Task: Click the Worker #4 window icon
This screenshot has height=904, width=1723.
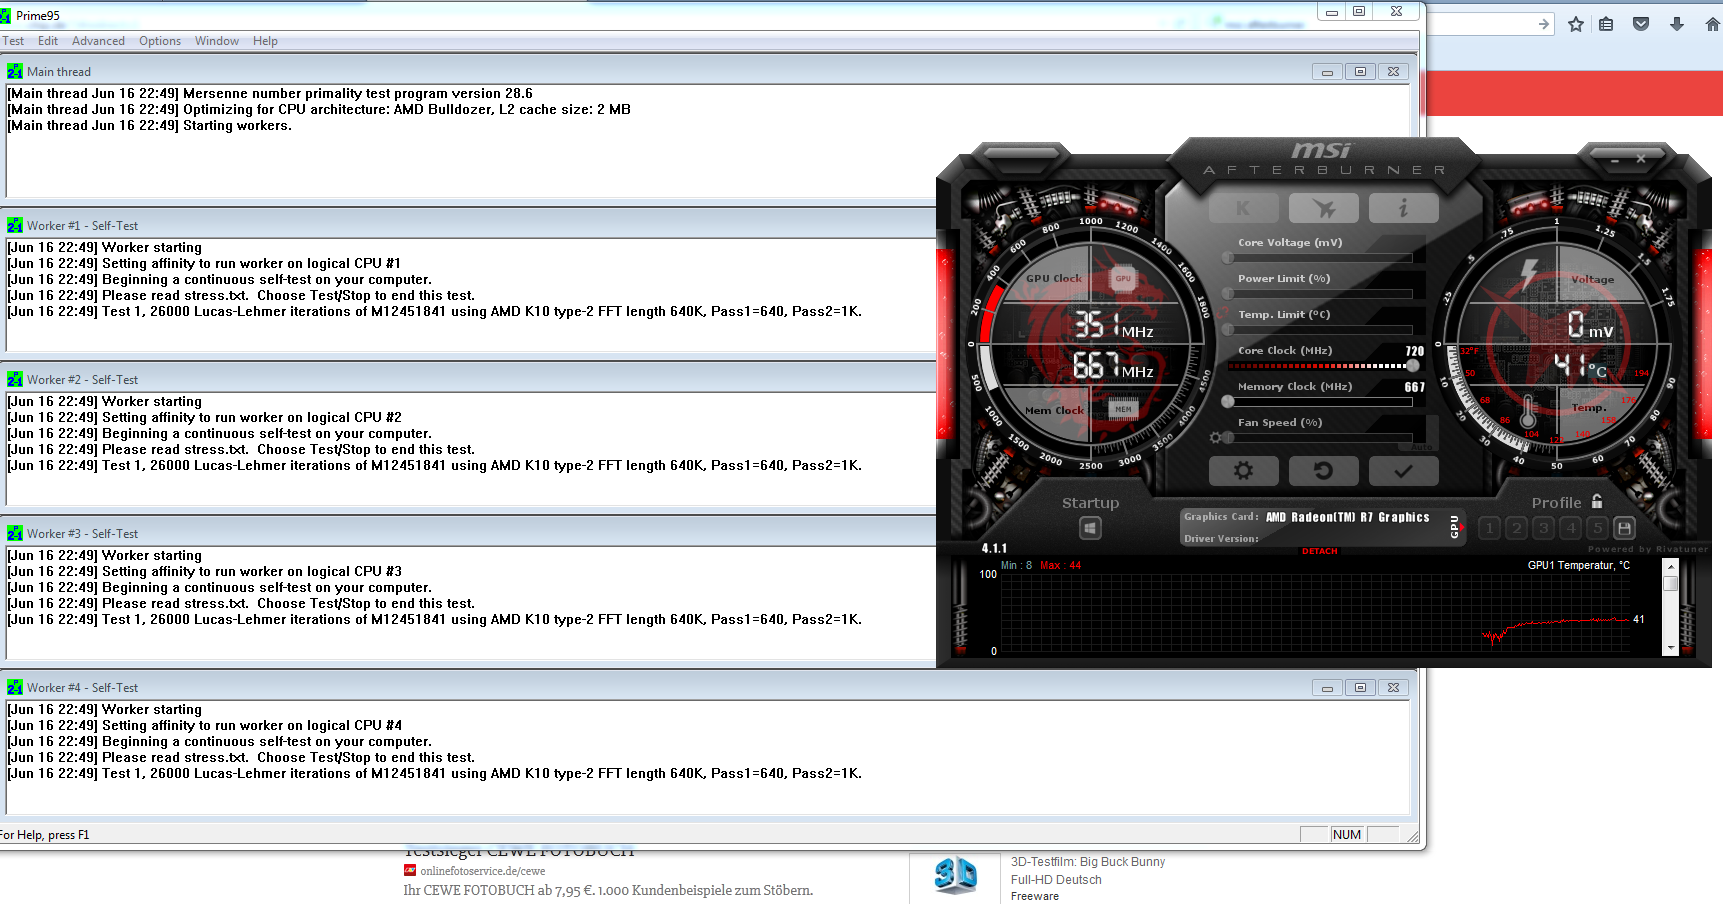Action: [15, 687]
